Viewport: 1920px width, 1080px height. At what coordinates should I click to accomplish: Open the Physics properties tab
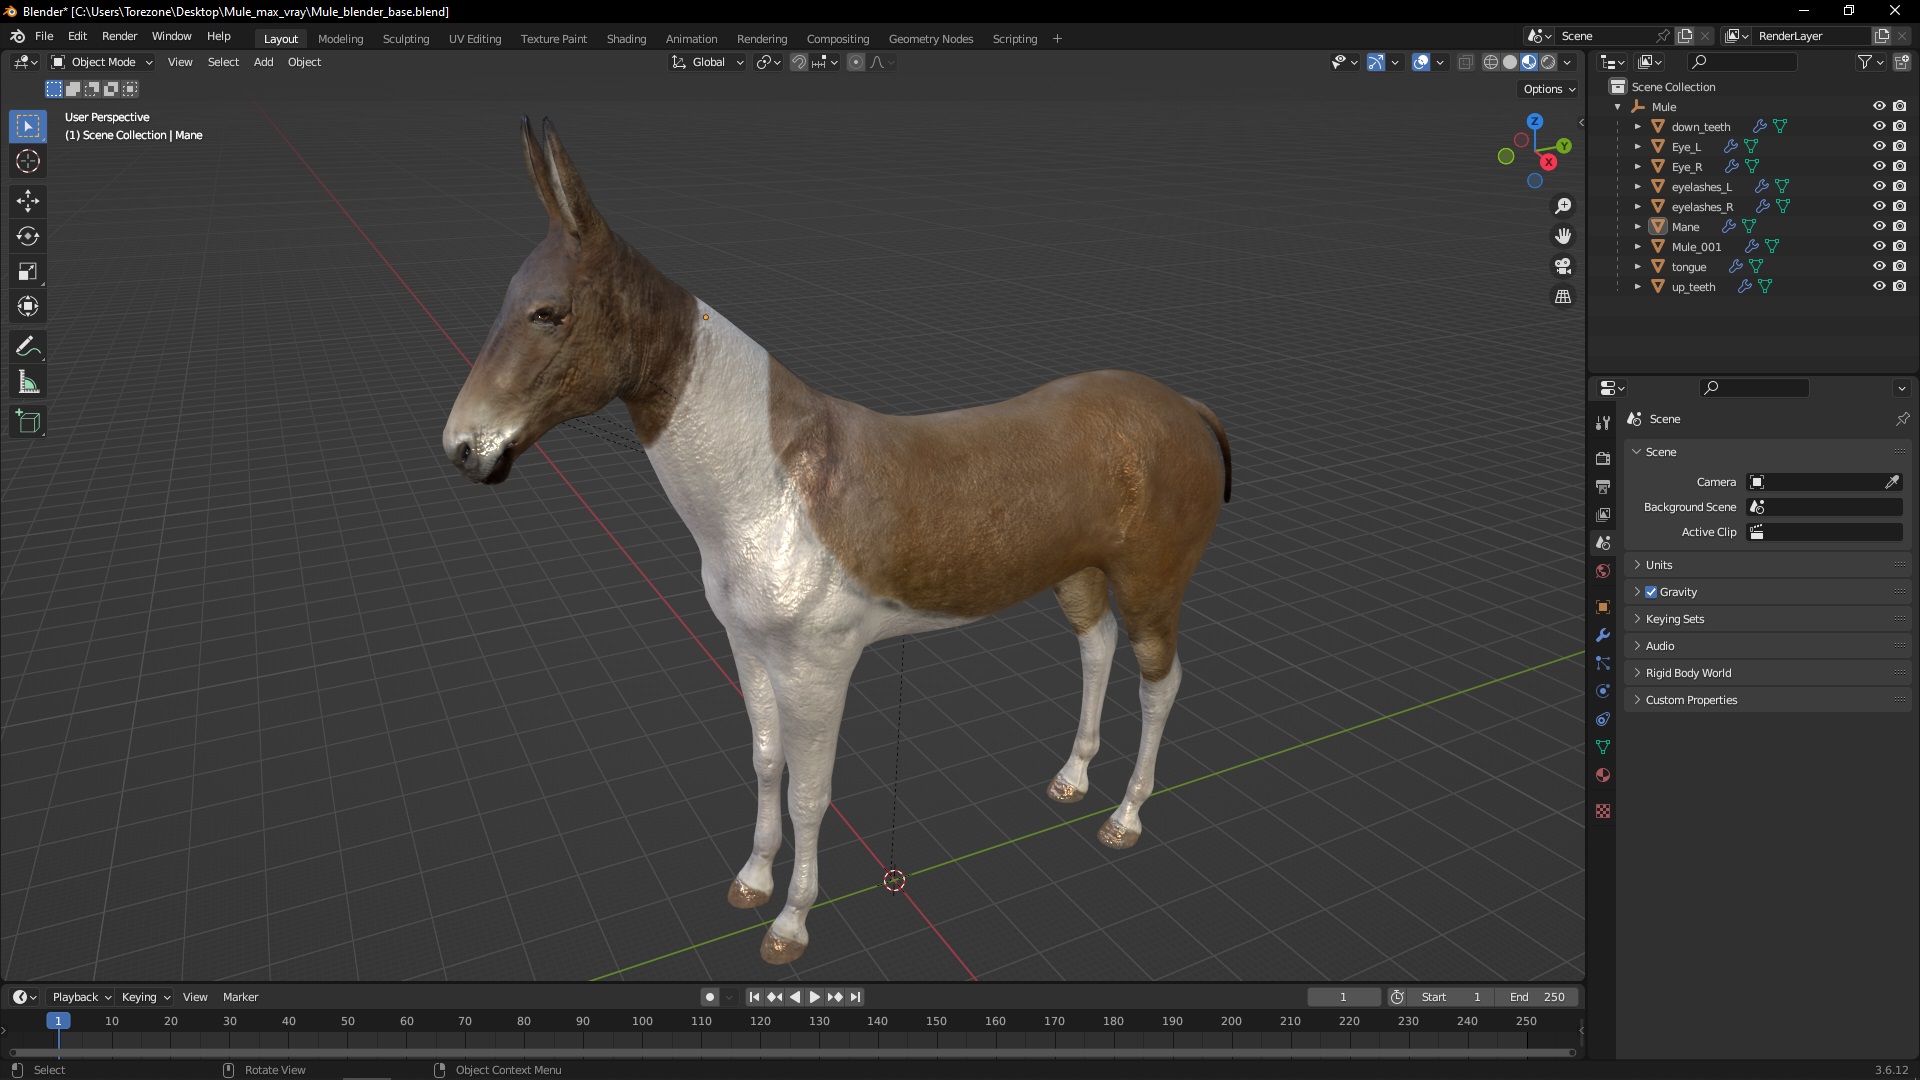(1603, 691)
